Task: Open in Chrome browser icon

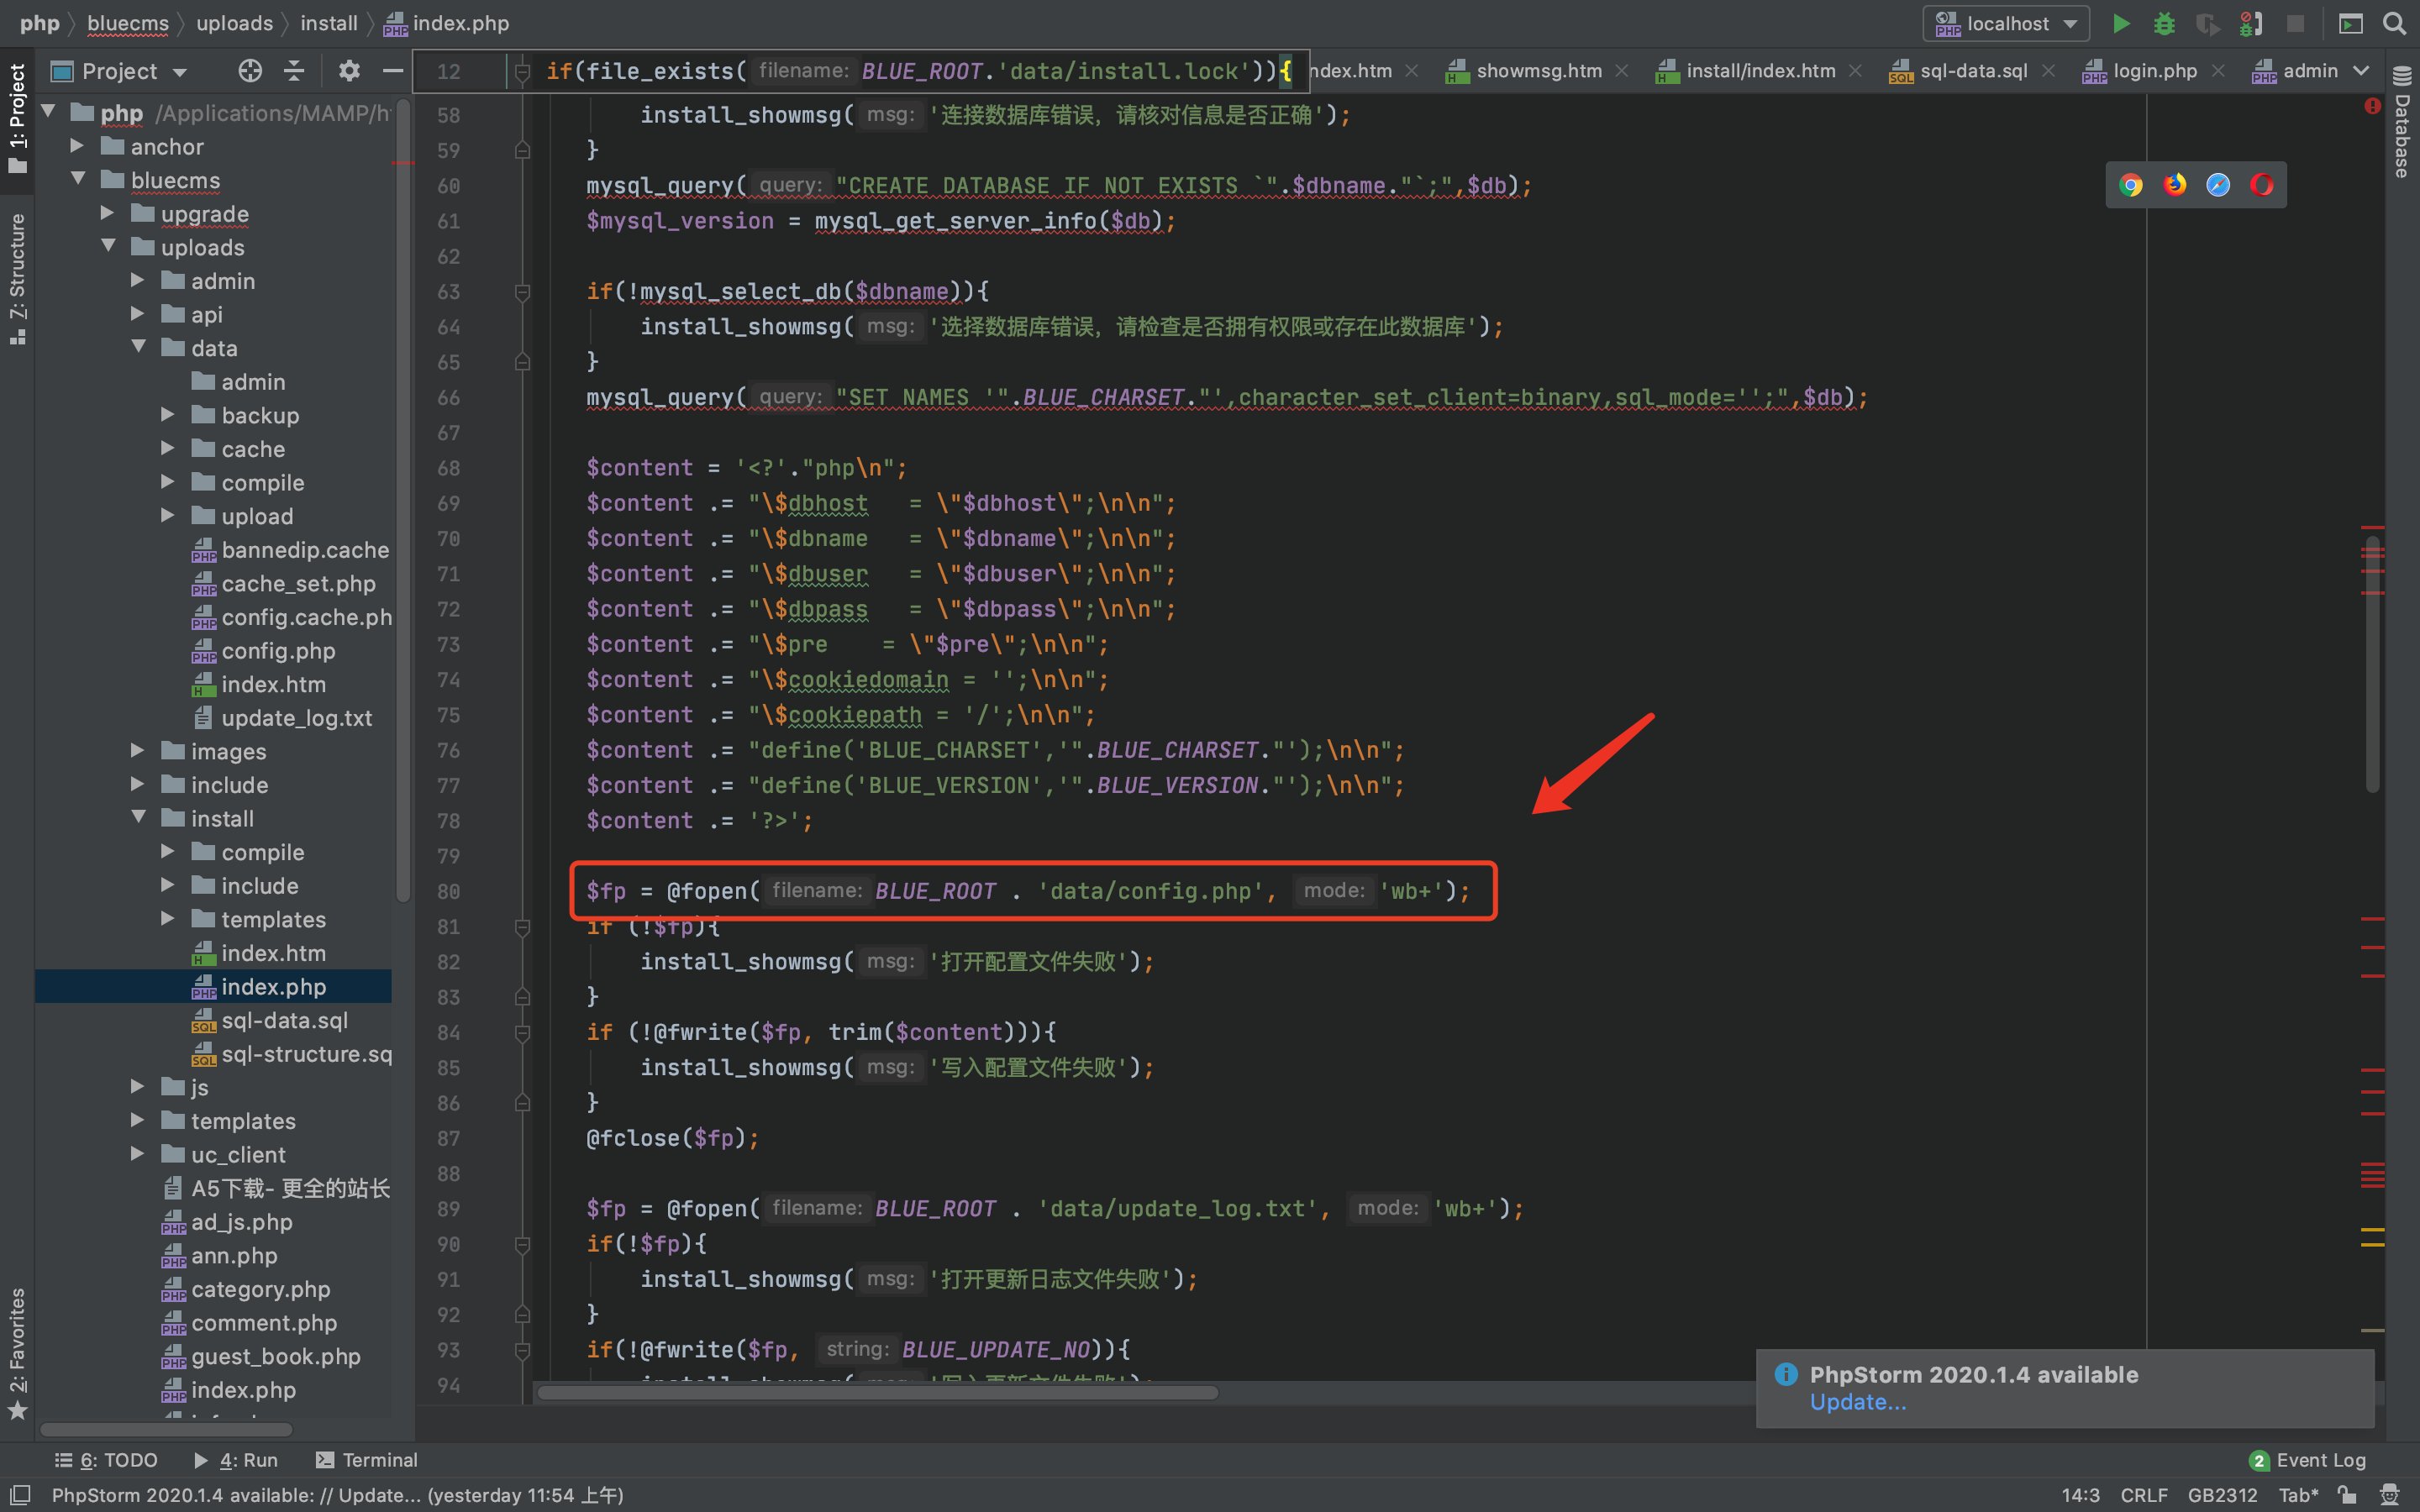Action: coord(2130,185)
